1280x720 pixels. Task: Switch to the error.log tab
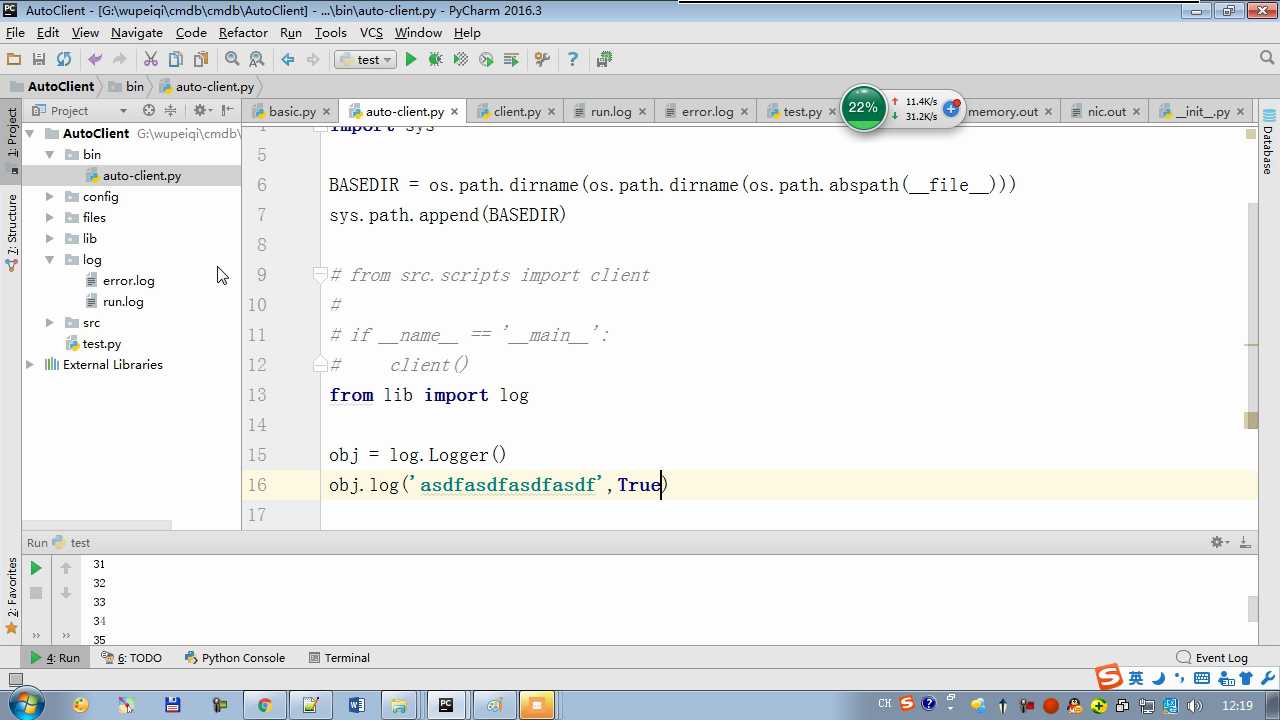point(707,112)
